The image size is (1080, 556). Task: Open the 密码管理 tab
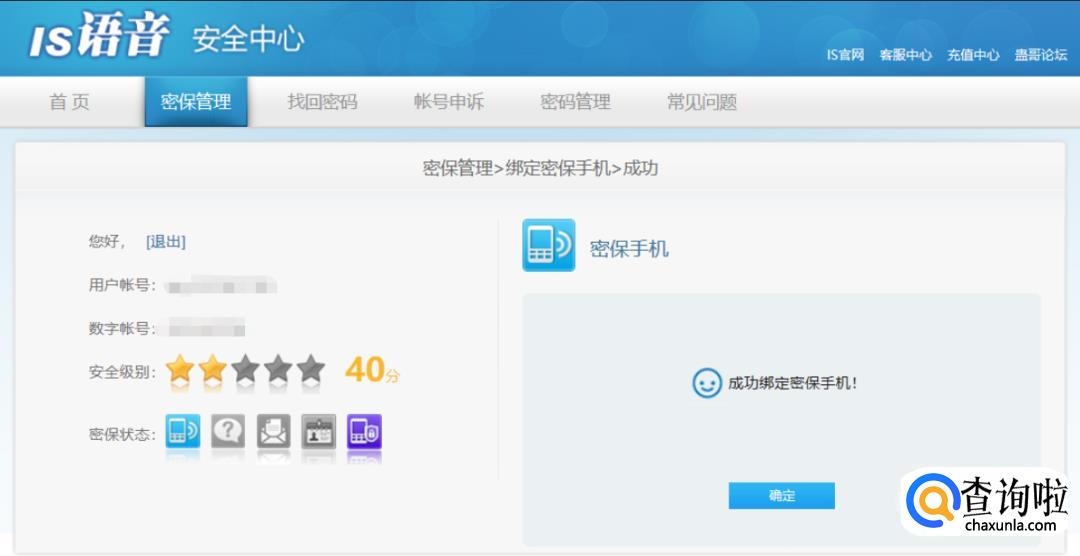pos(575,102)
